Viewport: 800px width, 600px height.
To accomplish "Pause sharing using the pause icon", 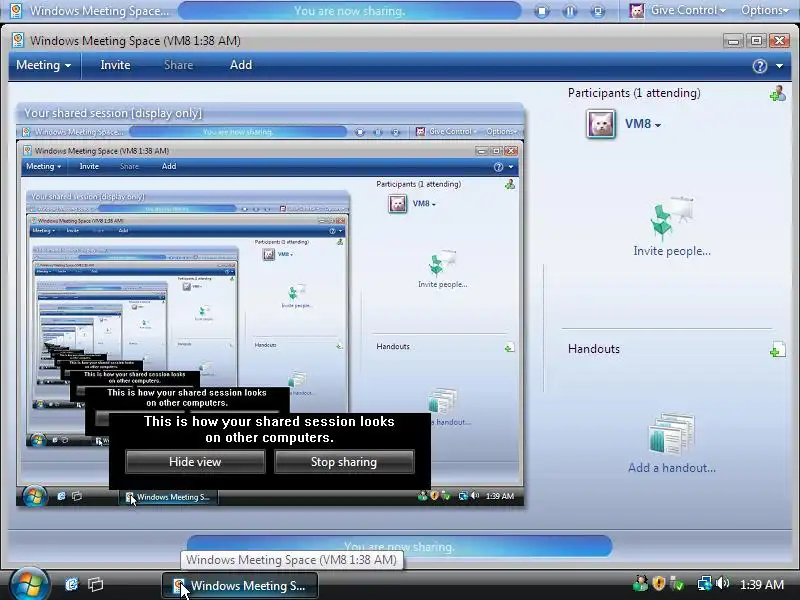I will [x=570, y=11].
